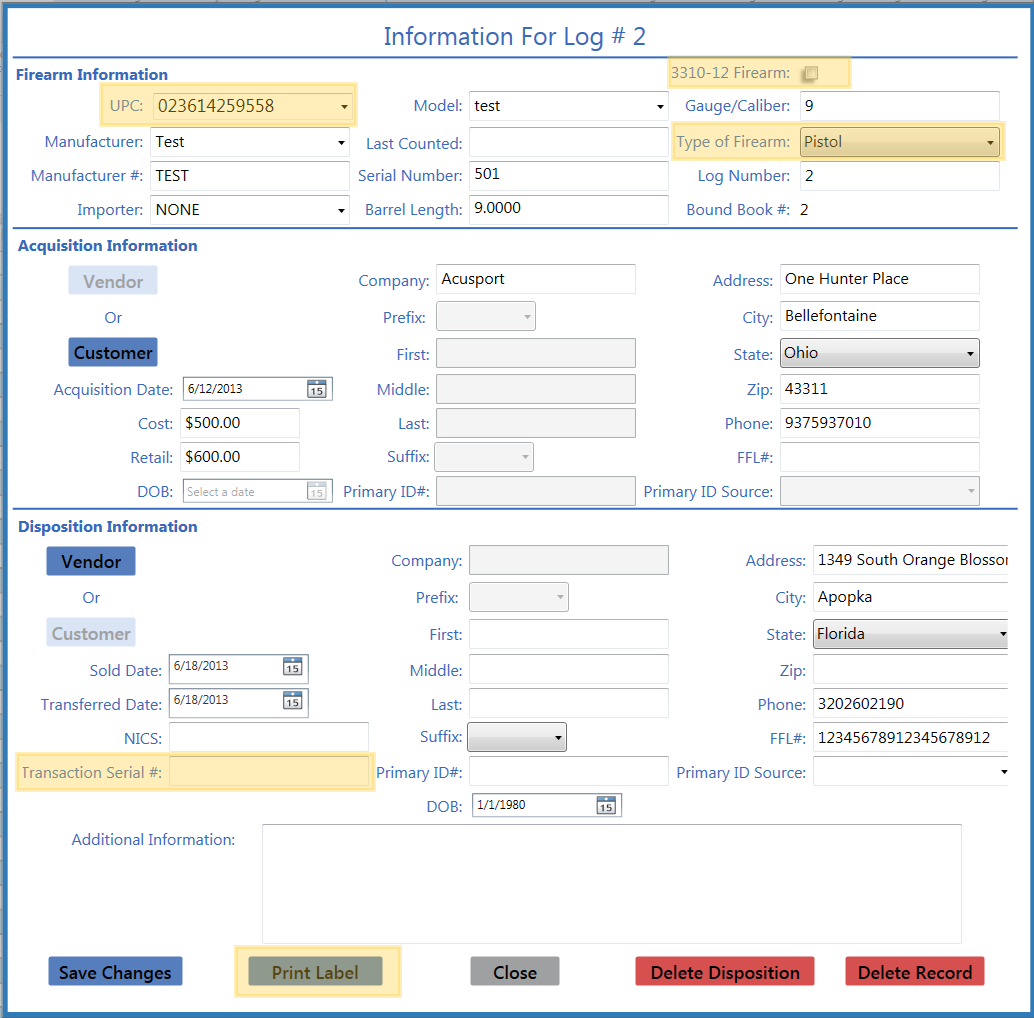This screenshot has height=1018, width=1034.
Task: Click the Delete Record button
Action: [x=915, y=972]
